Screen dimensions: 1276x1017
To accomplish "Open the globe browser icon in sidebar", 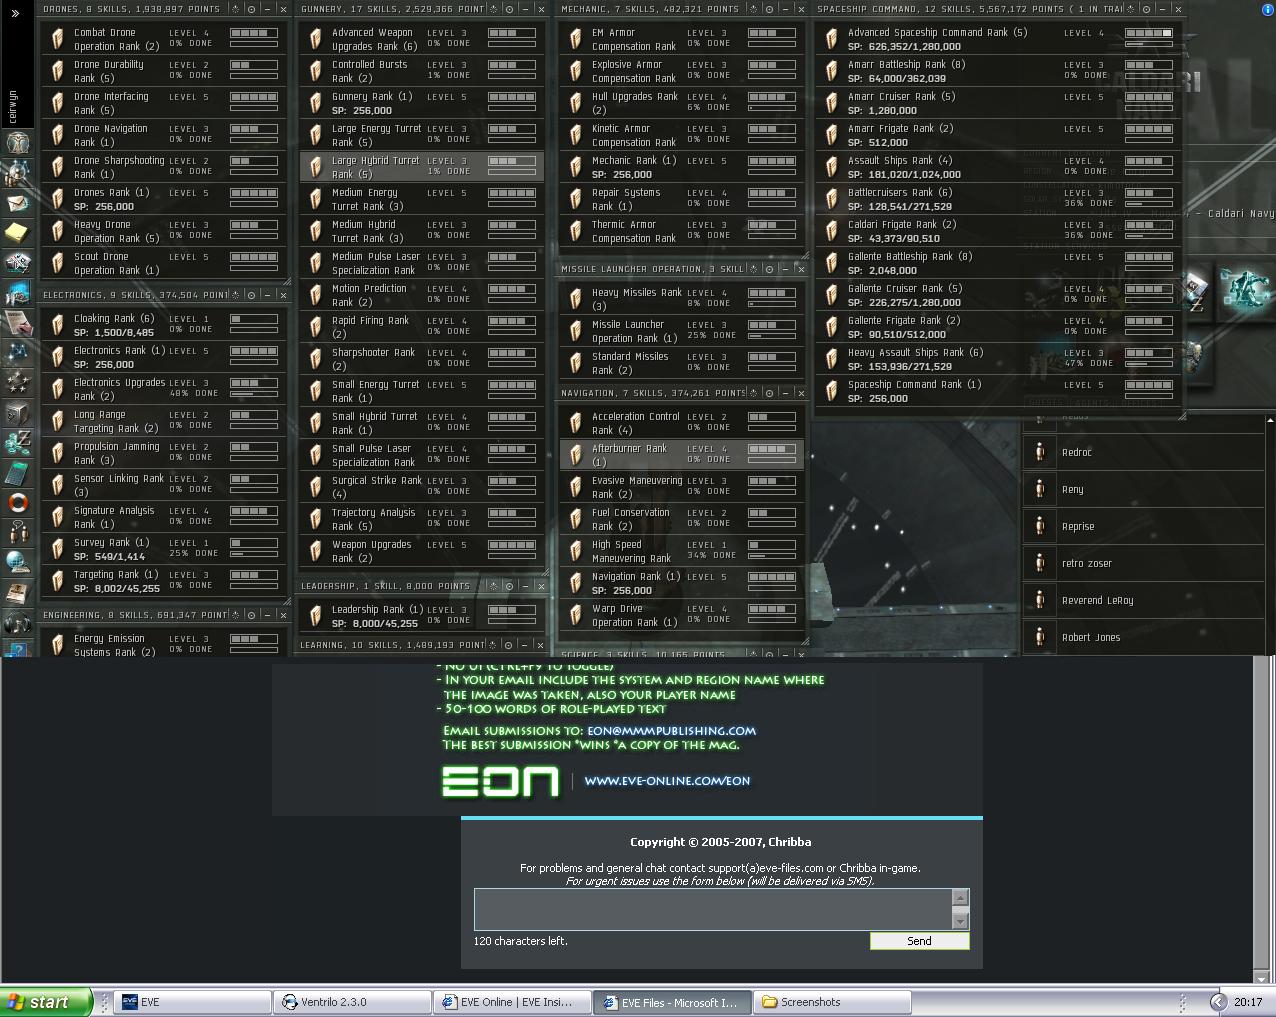I will [18, 562].
